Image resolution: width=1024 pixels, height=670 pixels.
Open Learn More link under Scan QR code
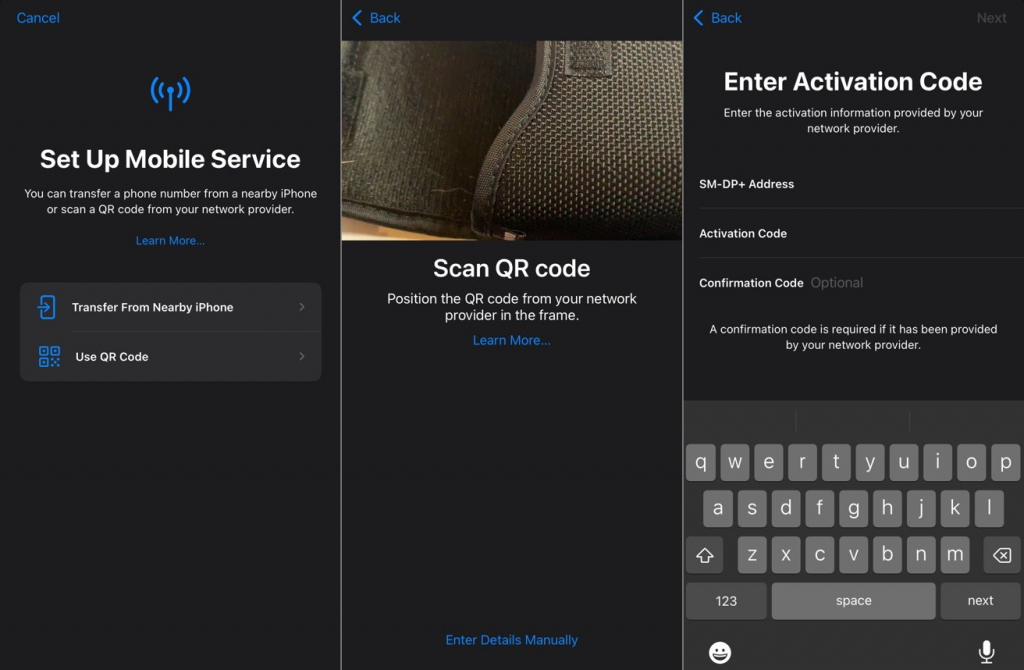pos(512,340)
